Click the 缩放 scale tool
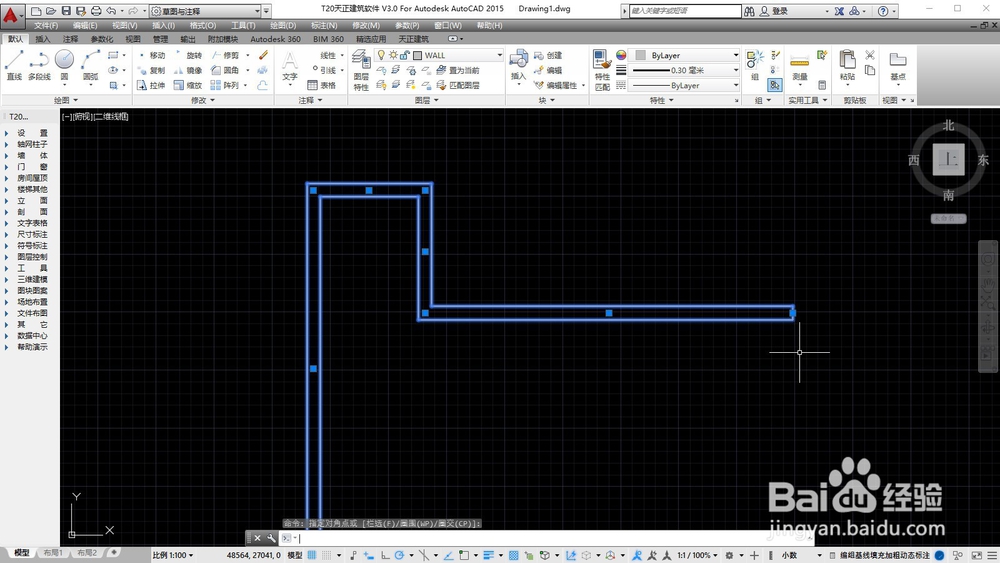The height and width of the screenshot is (563, 1000). 188,85
